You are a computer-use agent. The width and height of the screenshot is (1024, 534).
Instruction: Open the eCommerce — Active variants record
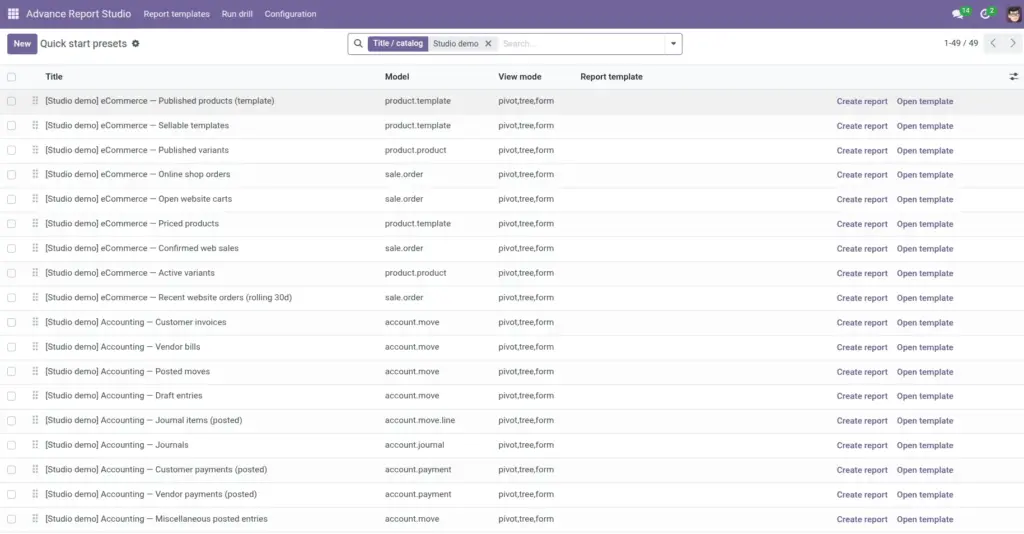[x=129, y=273]
